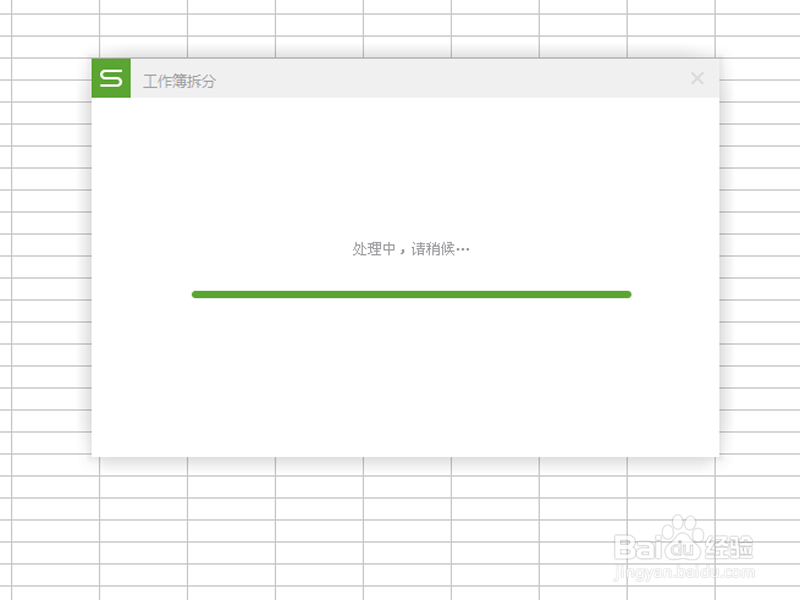Click the green WPS spreadsheet logo icon

pos(111,78)
